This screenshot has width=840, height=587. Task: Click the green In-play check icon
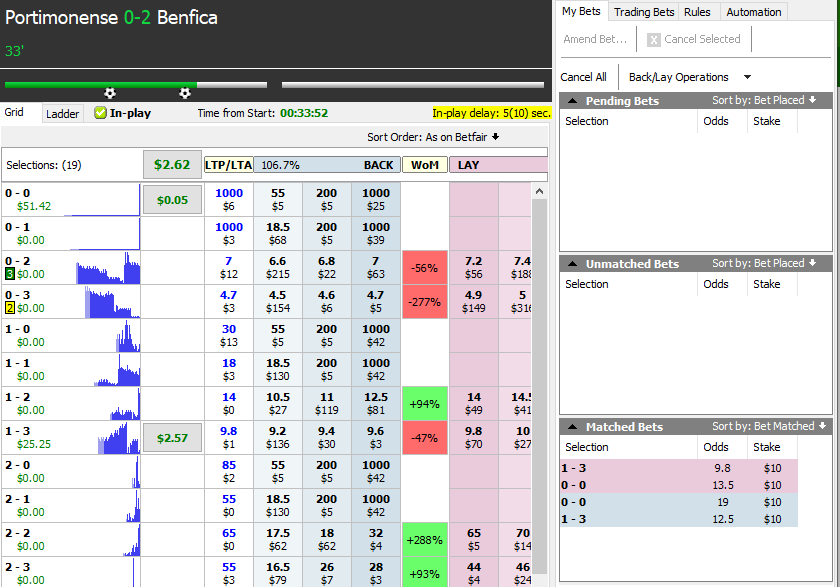(x=100, y=113)
